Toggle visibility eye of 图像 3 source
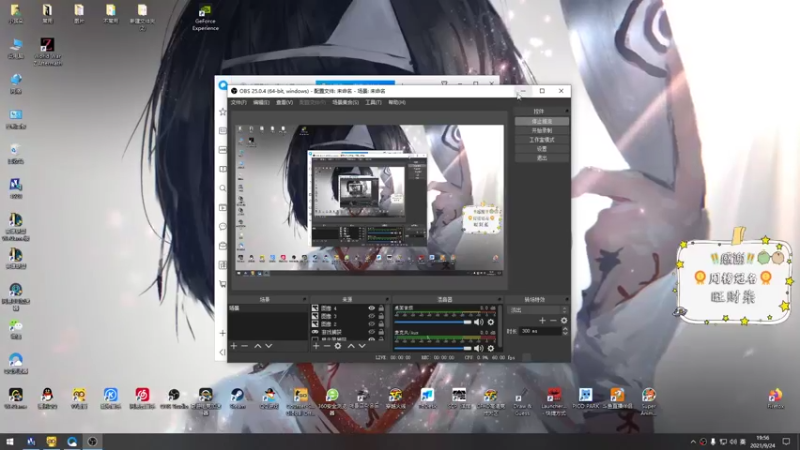 (371, 316)
